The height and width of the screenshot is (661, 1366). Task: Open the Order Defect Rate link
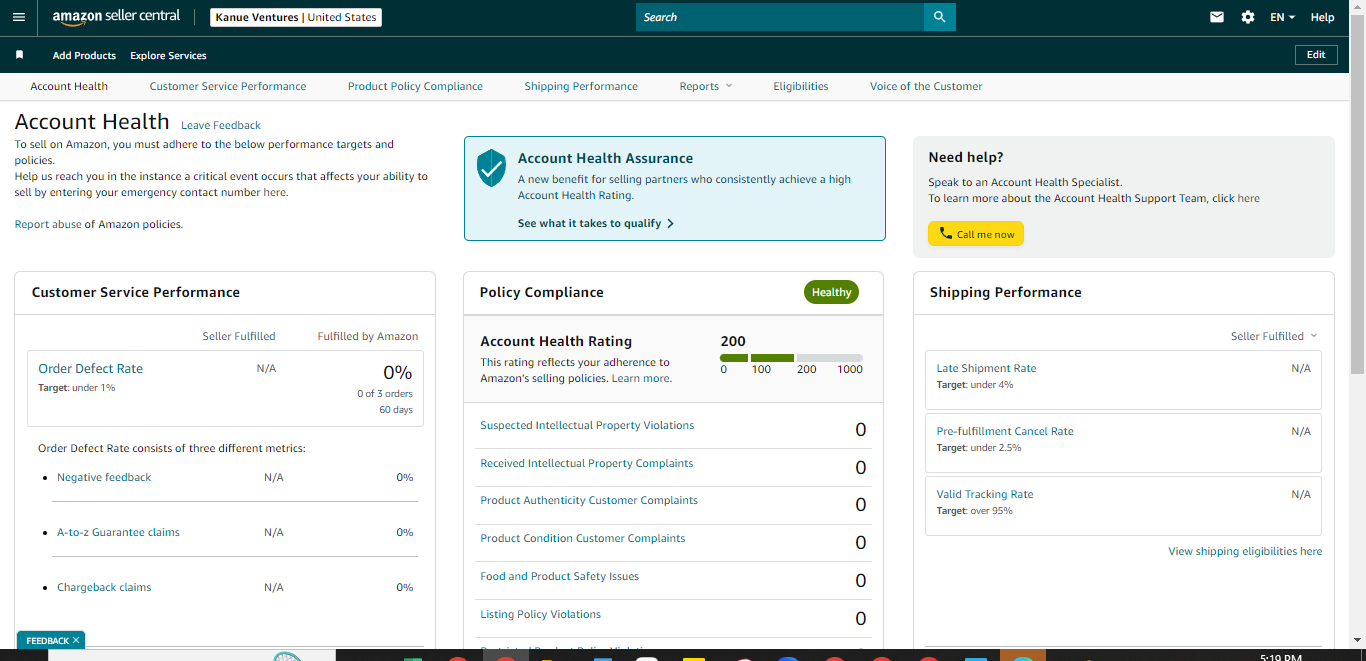(x=91, y=368)
